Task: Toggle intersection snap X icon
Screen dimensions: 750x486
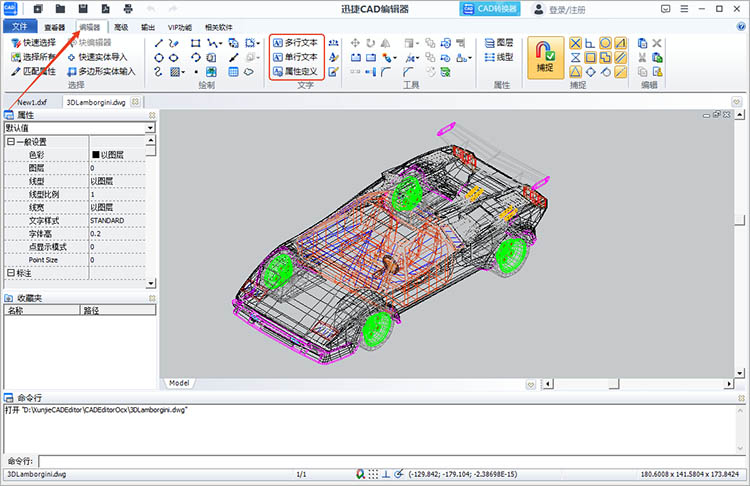Action: click(x=575, y=44)
